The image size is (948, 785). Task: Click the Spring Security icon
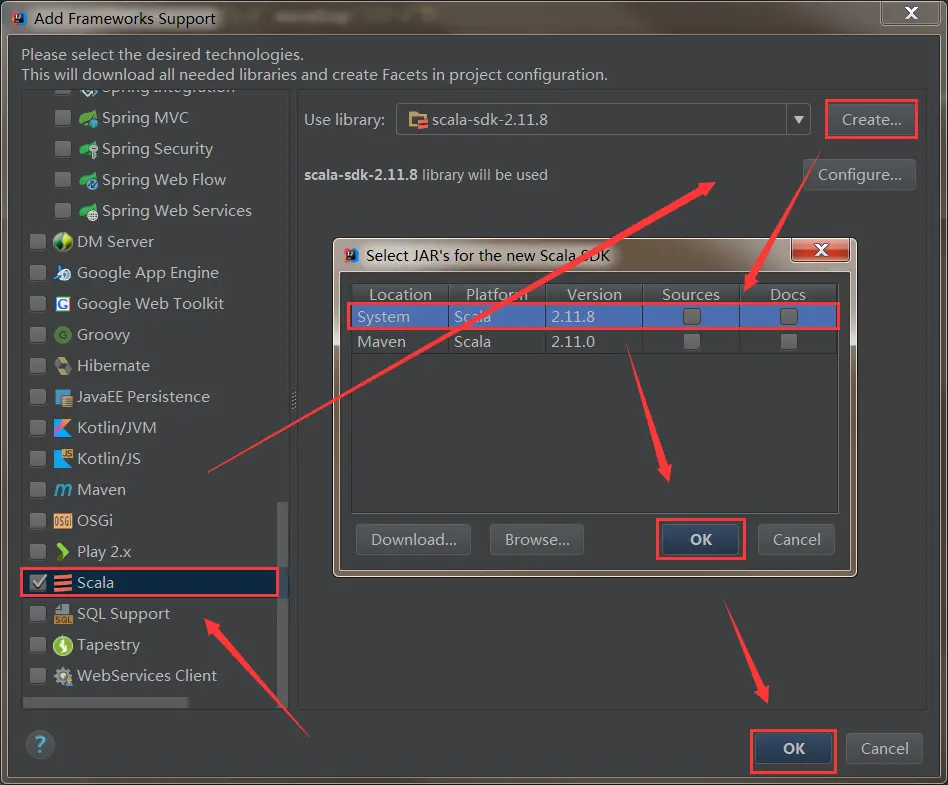[88, 149]
